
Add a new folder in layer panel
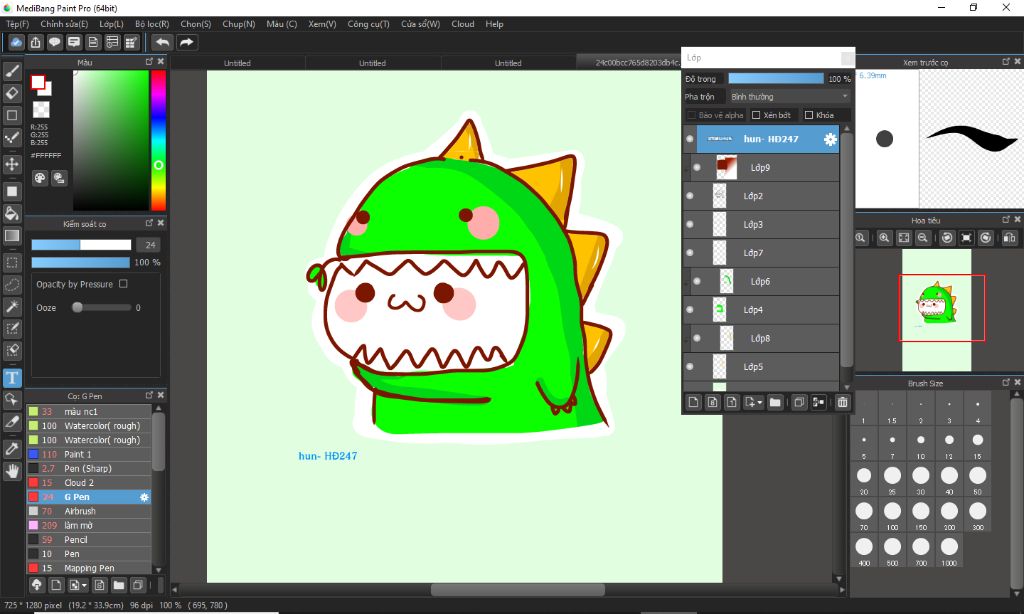pyautogui.click(x=775, y=402)
